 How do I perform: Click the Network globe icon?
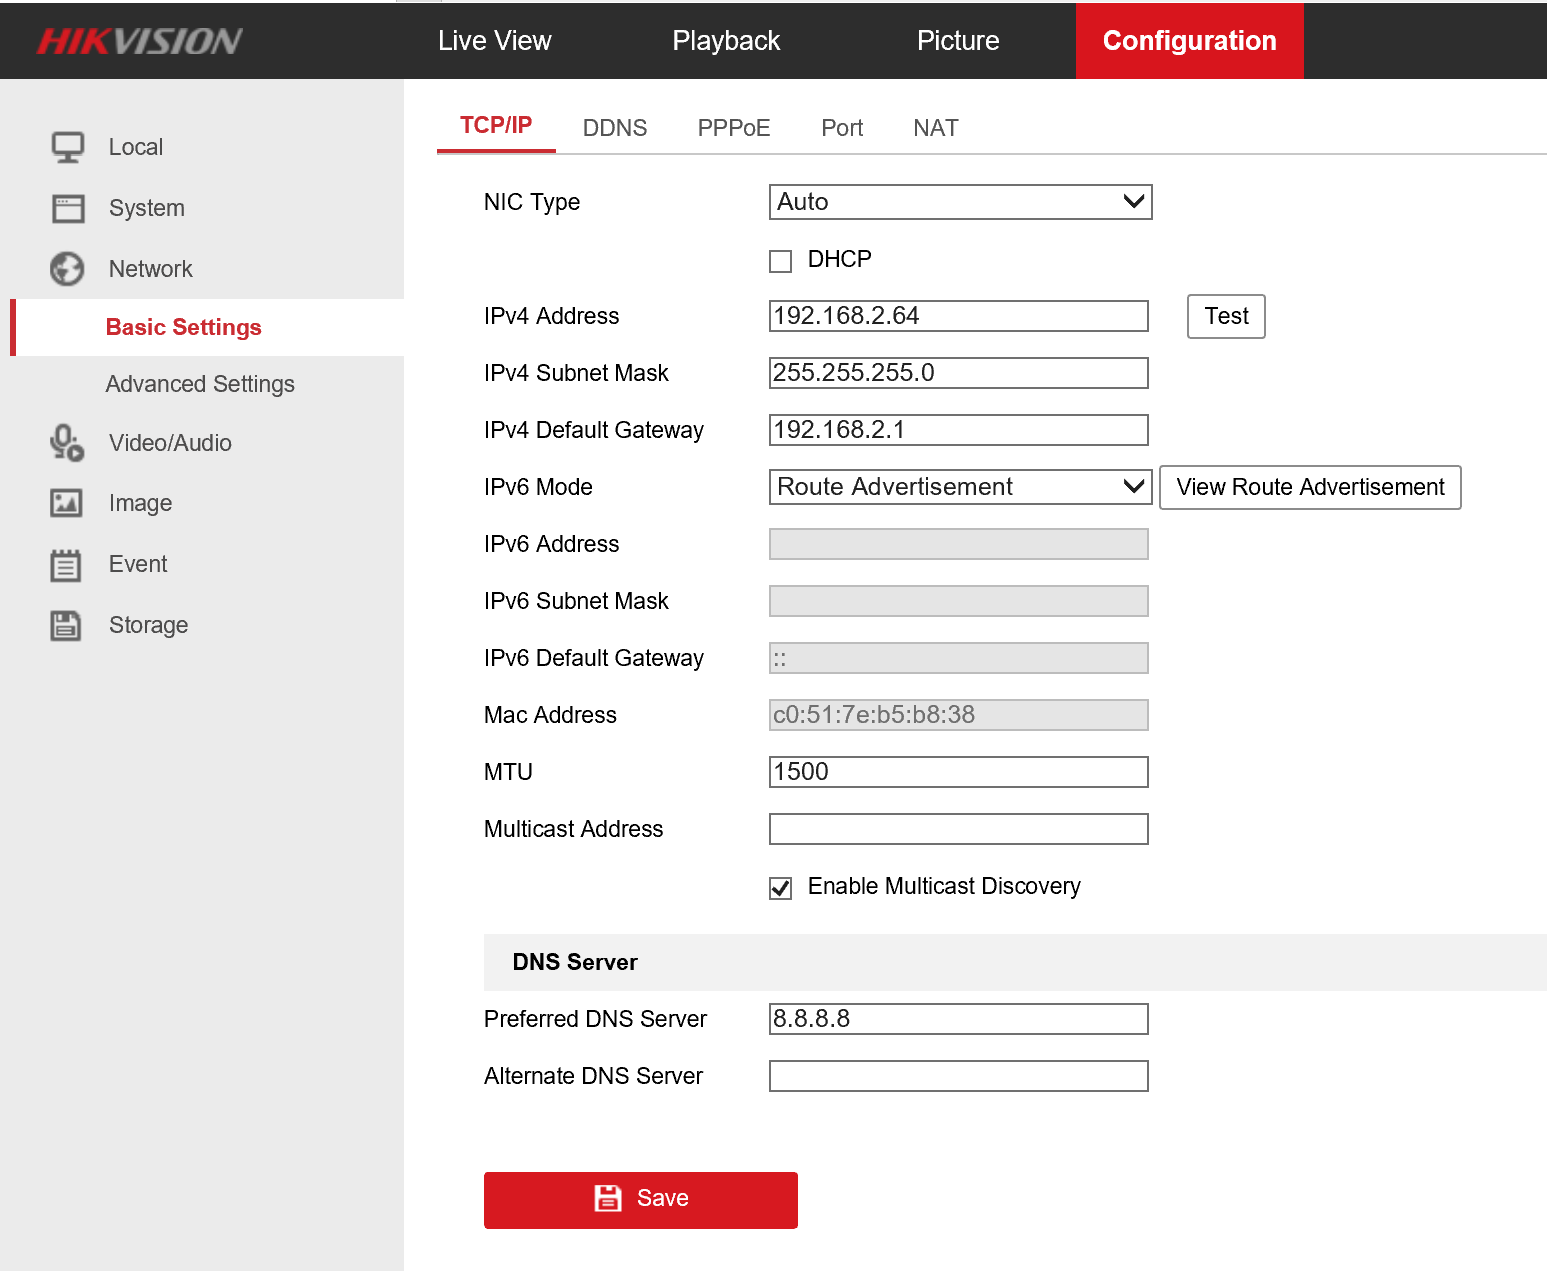(67, 269)
